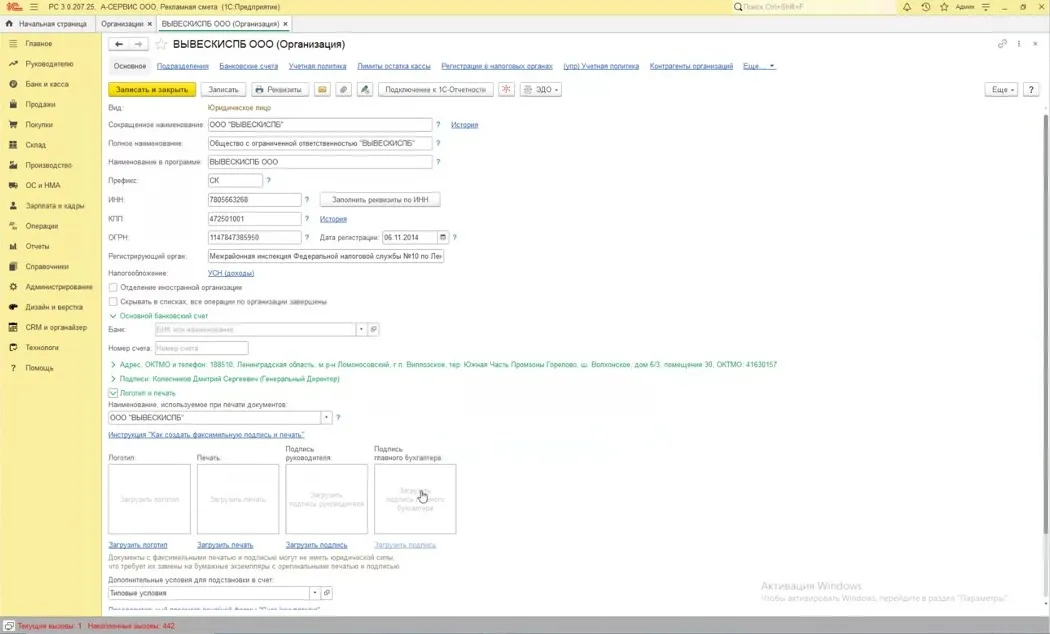Open the calendar picker for registration date
Image resolution: width=1050 pixels, height=634 pixels.
click(x=443, y=238)
